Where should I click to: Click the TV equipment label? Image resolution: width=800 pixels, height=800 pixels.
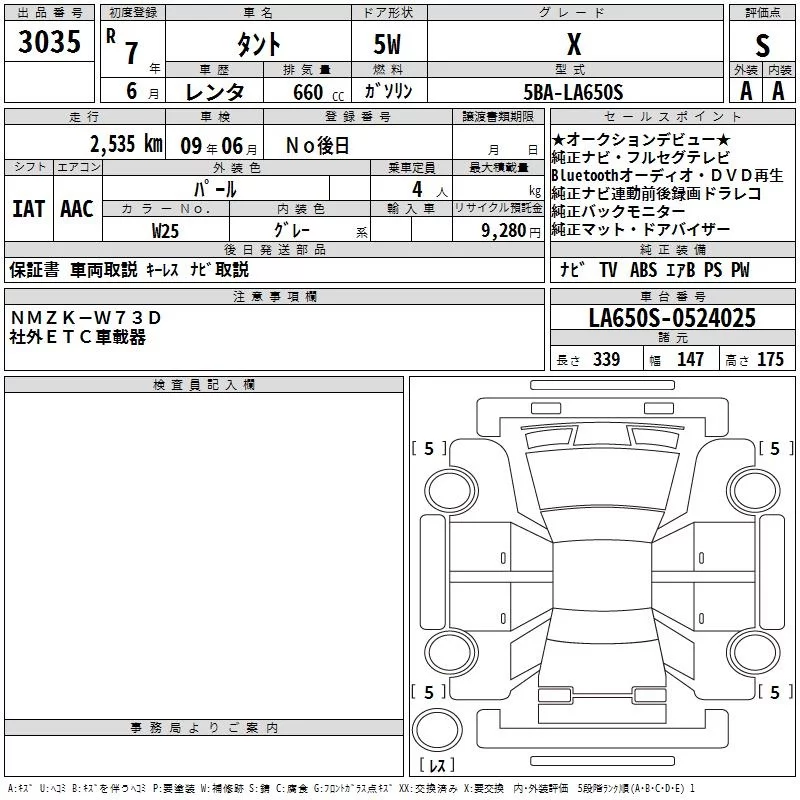click(x=608, y=269)
